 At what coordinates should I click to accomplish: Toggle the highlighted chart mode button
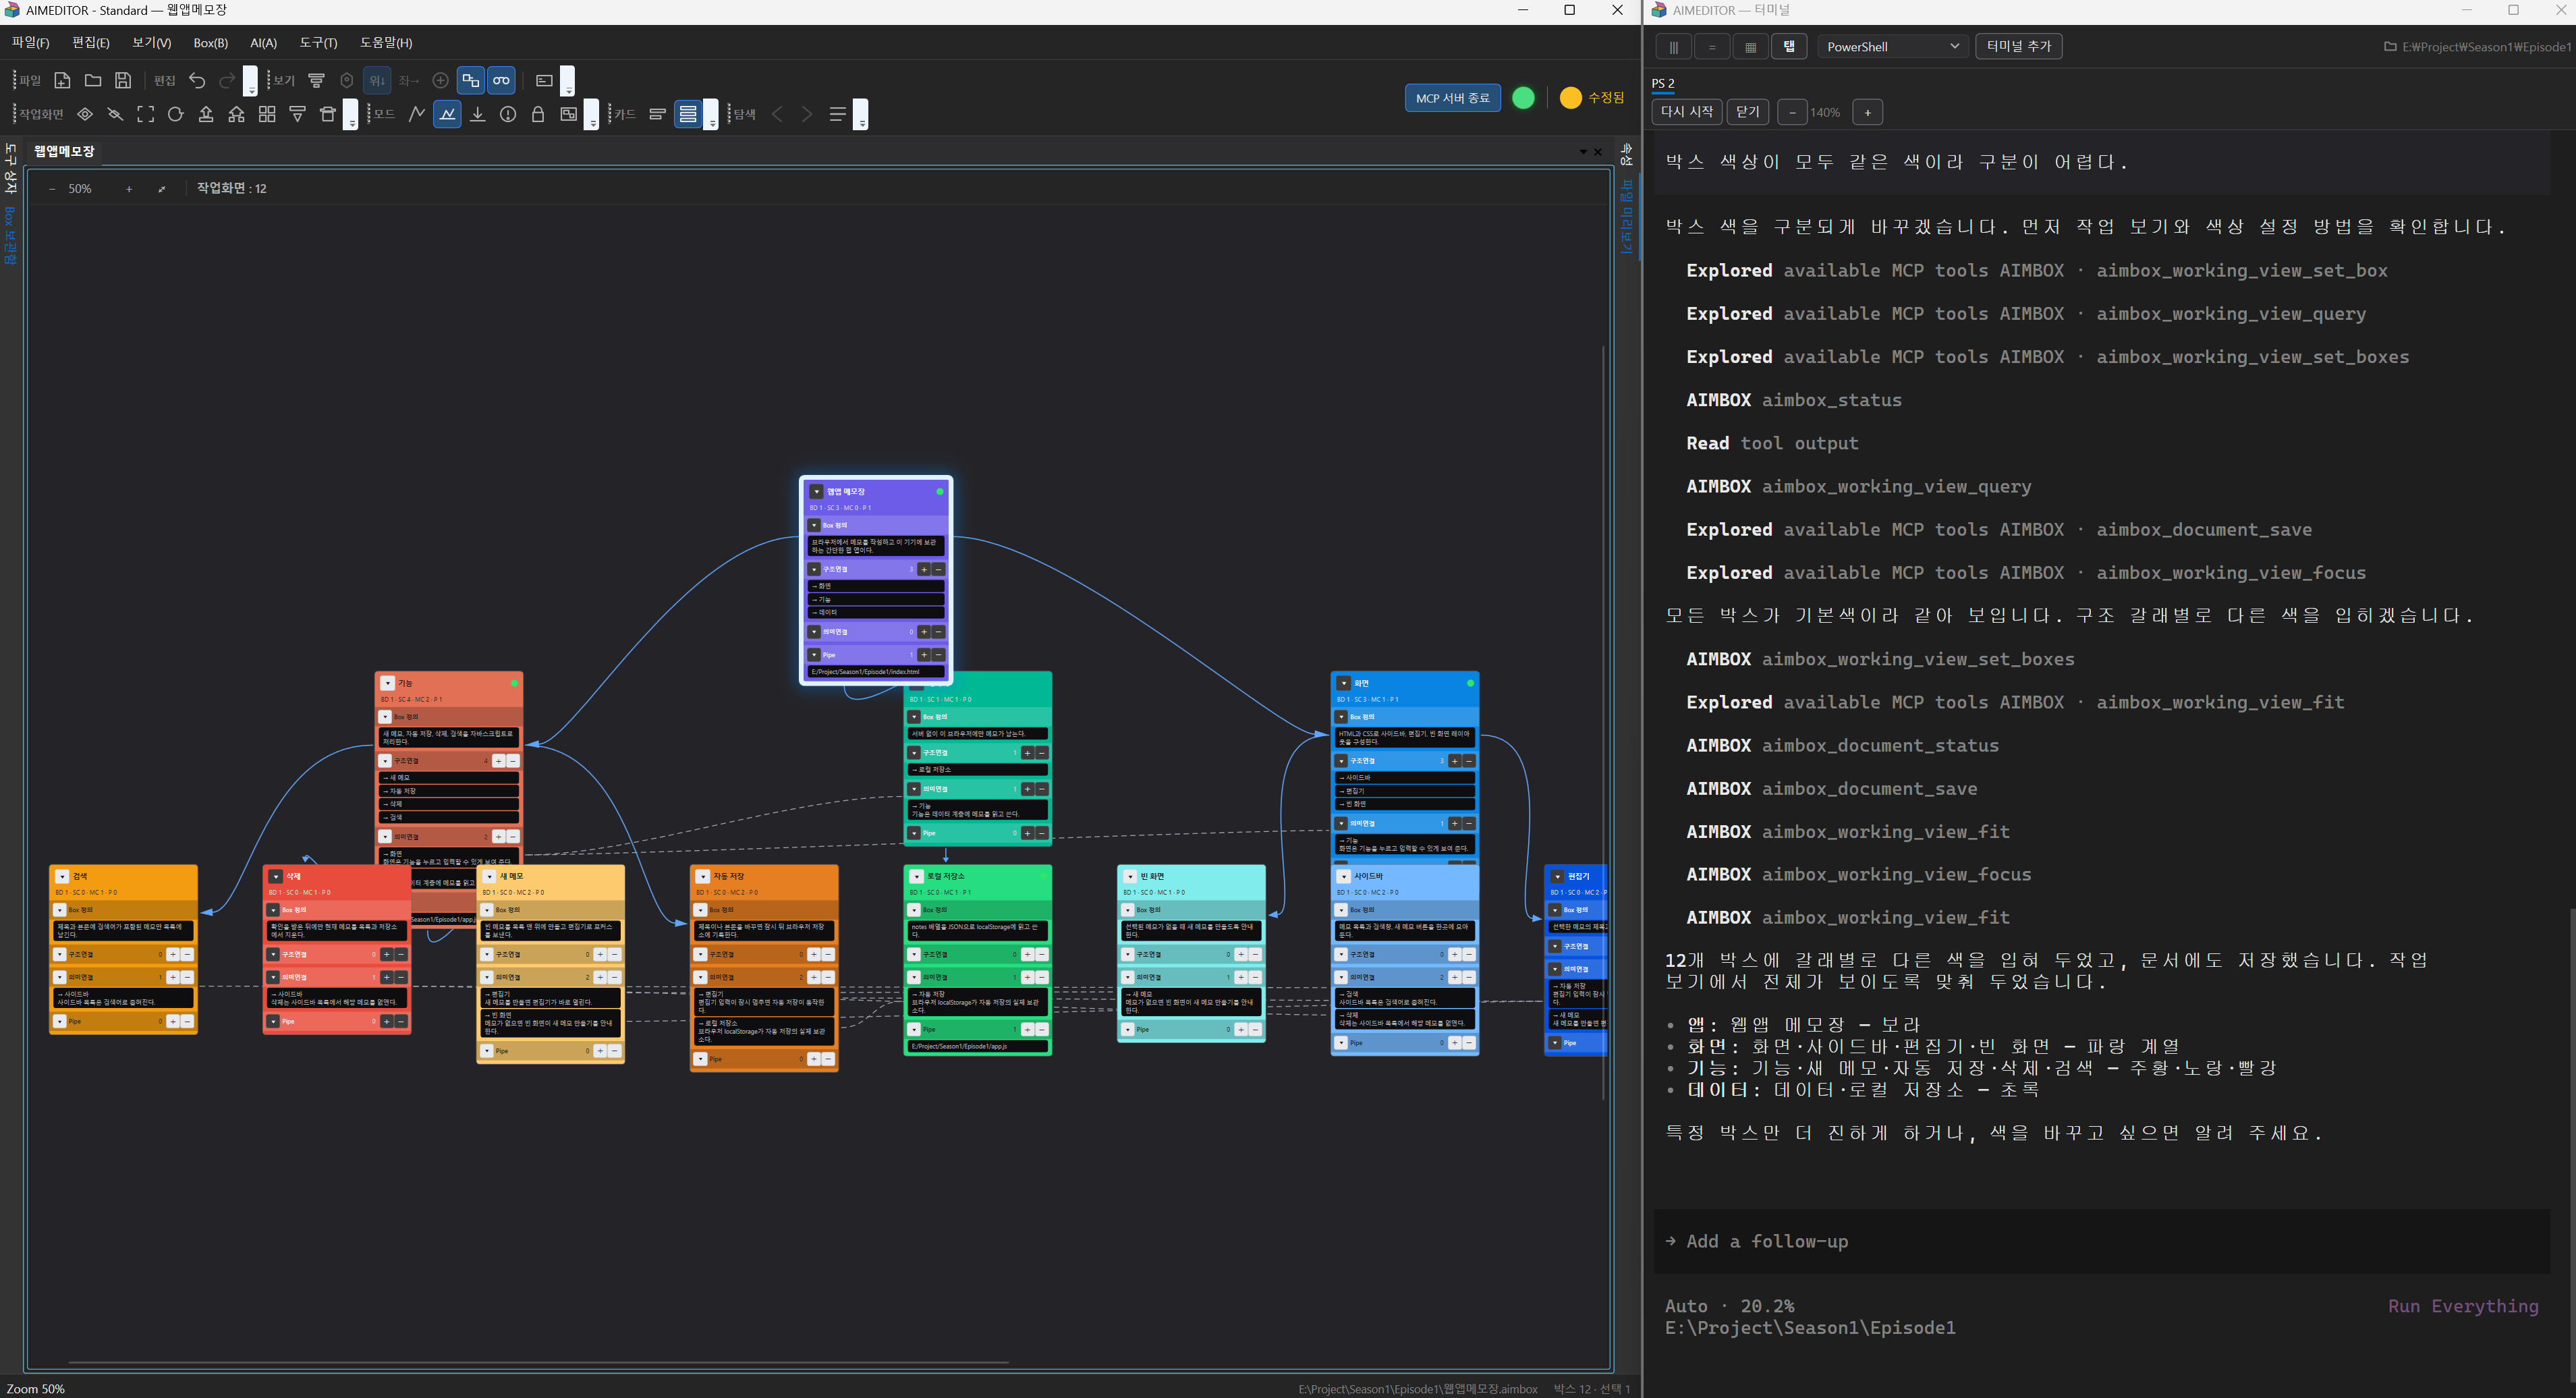pyautogui.click(x=448, y=114)
